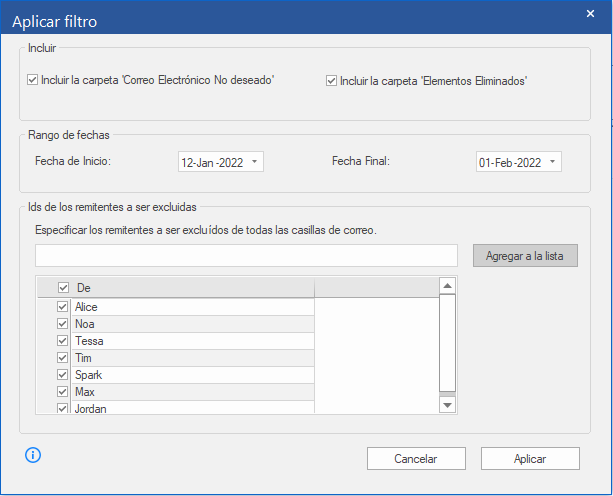Viewport: 613px width, 496px height.
Task: Close the Aplicar filtro dialog
Action: click(590, 13)
